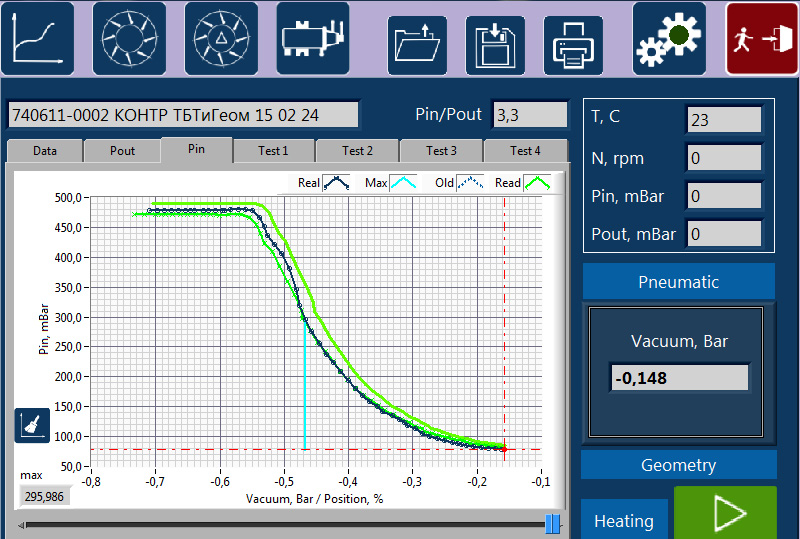
Task: Open settings with the gears icon
Action: 669,38
